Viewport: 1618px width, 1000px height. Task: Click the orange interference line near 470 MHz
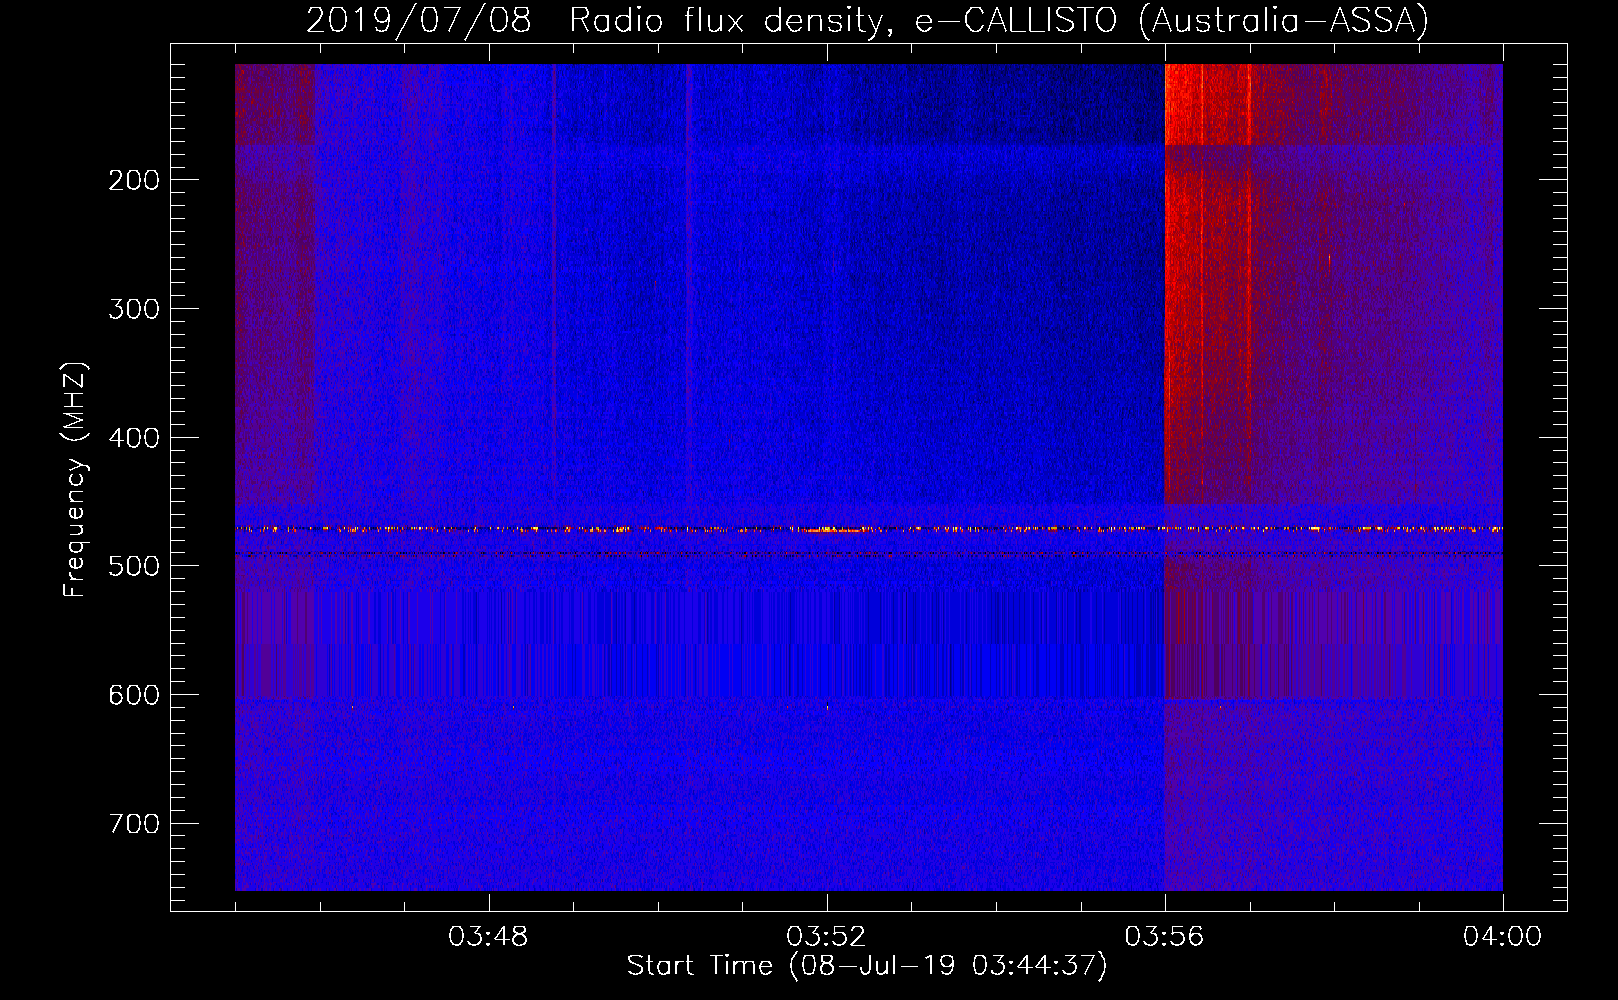tap(869, 529)
